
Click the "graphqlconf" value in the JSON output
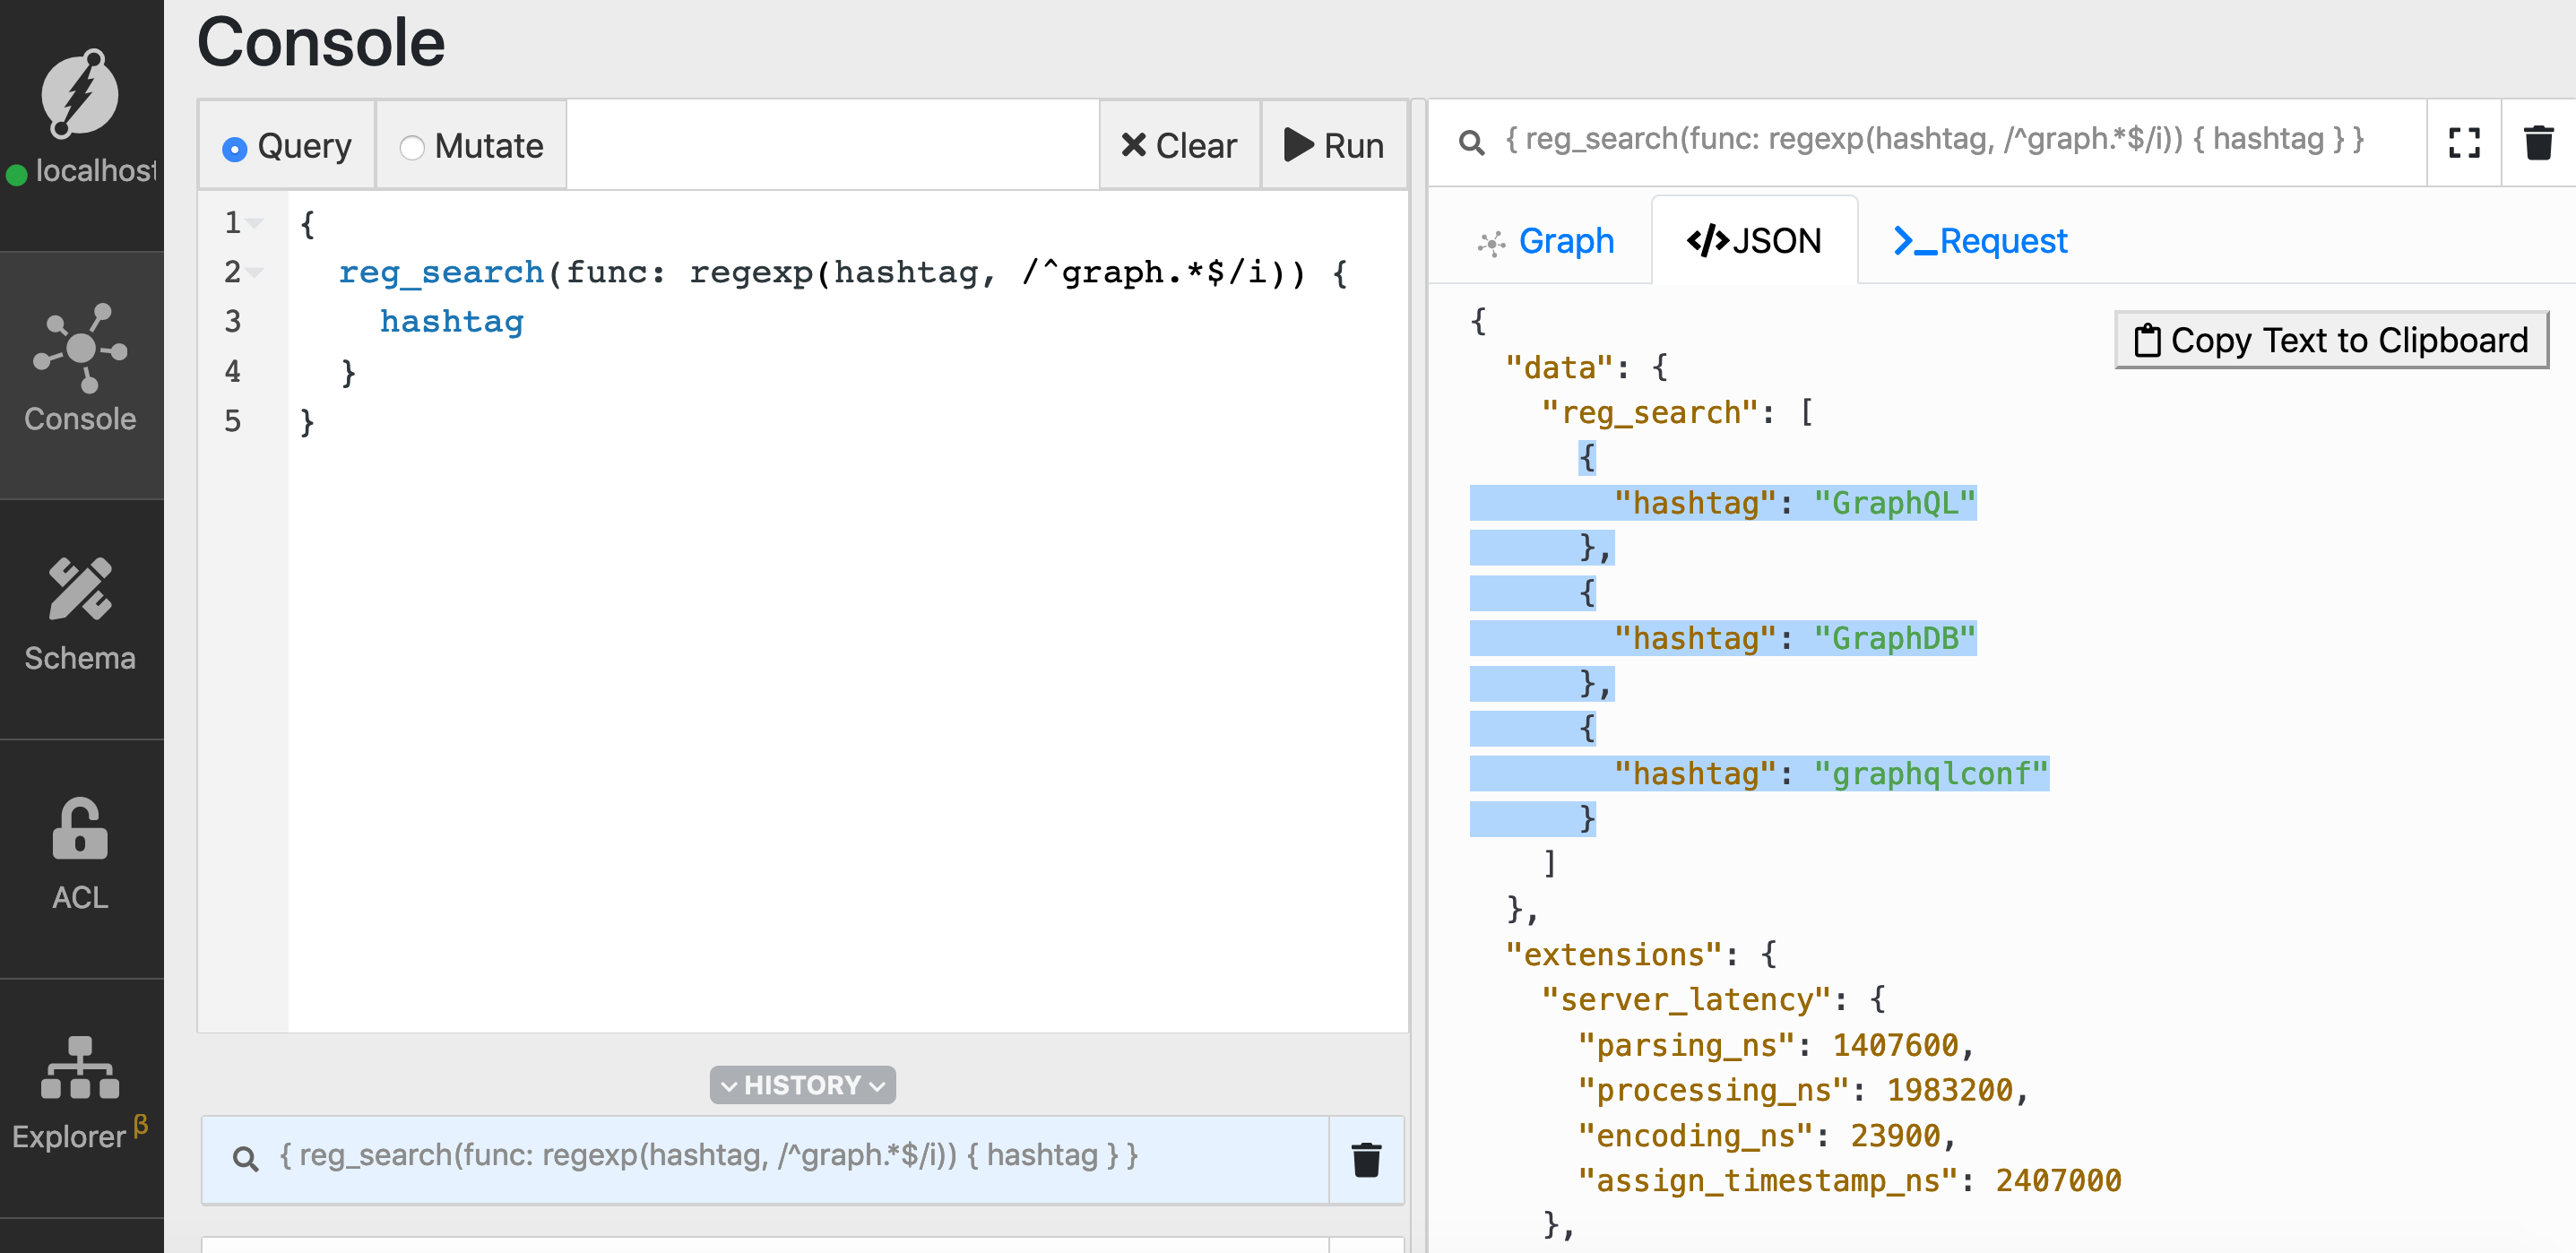tap(1930, 773)
